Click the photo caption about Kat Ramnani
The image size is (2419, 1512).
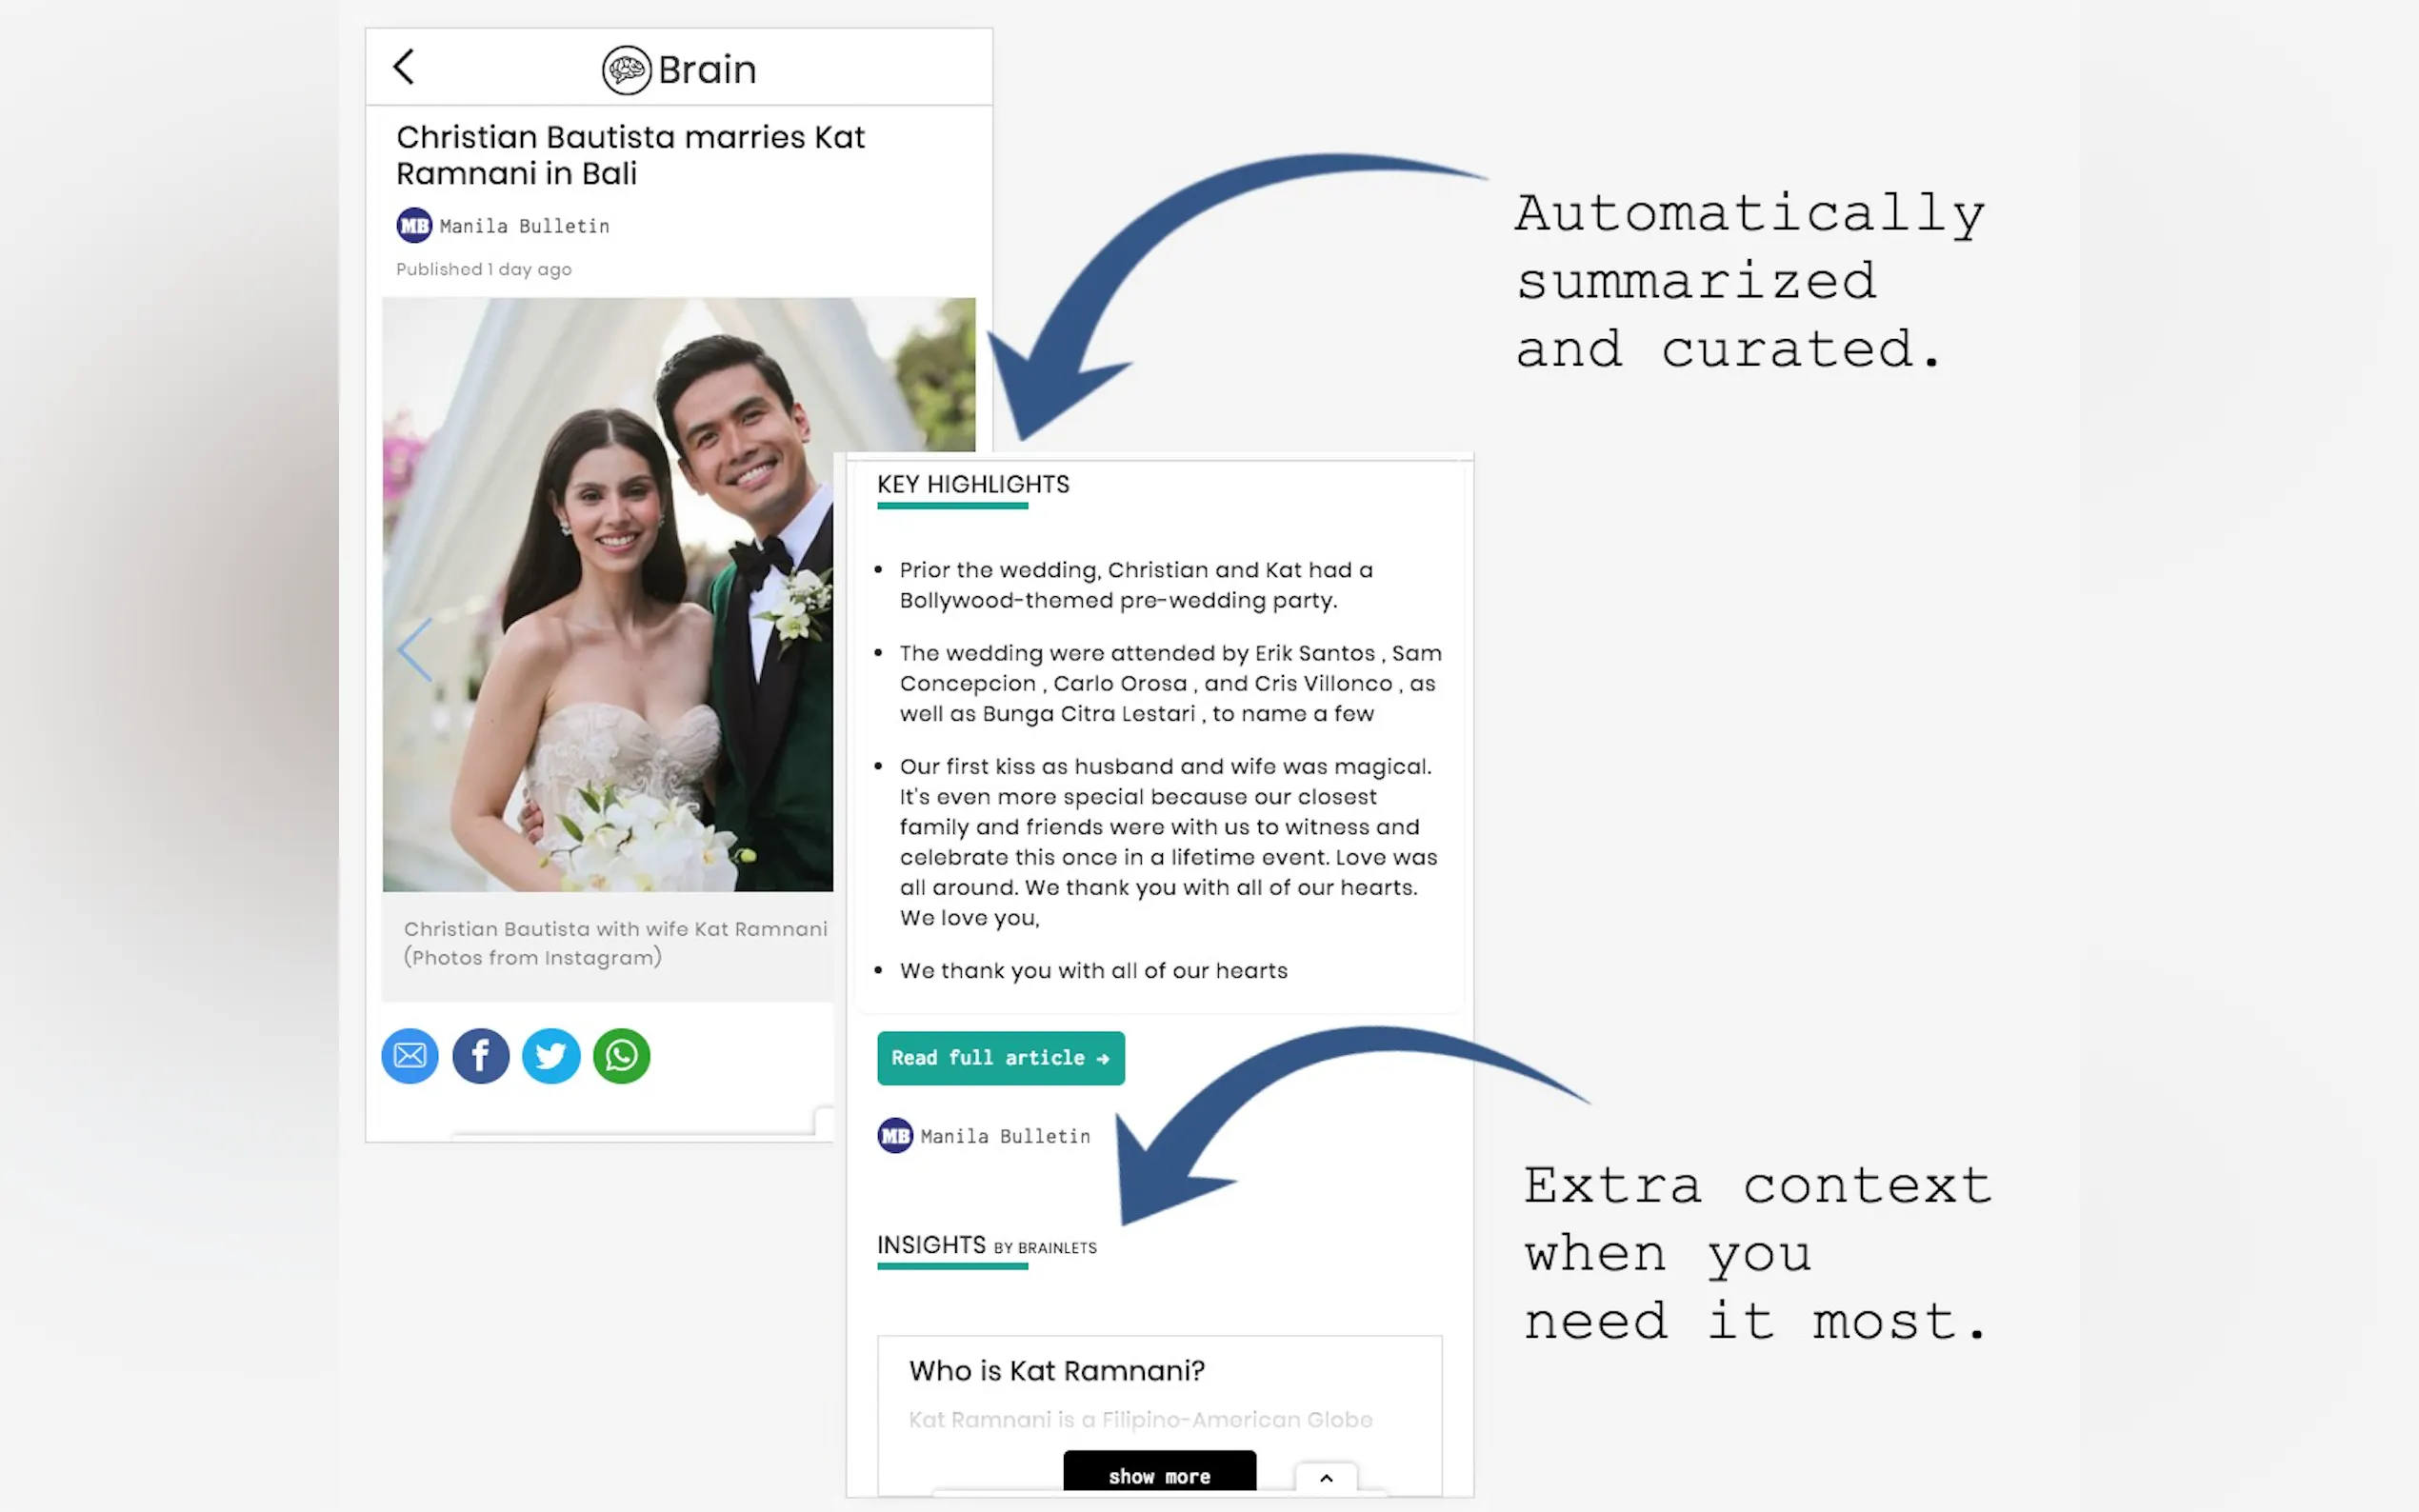[615, 943]
